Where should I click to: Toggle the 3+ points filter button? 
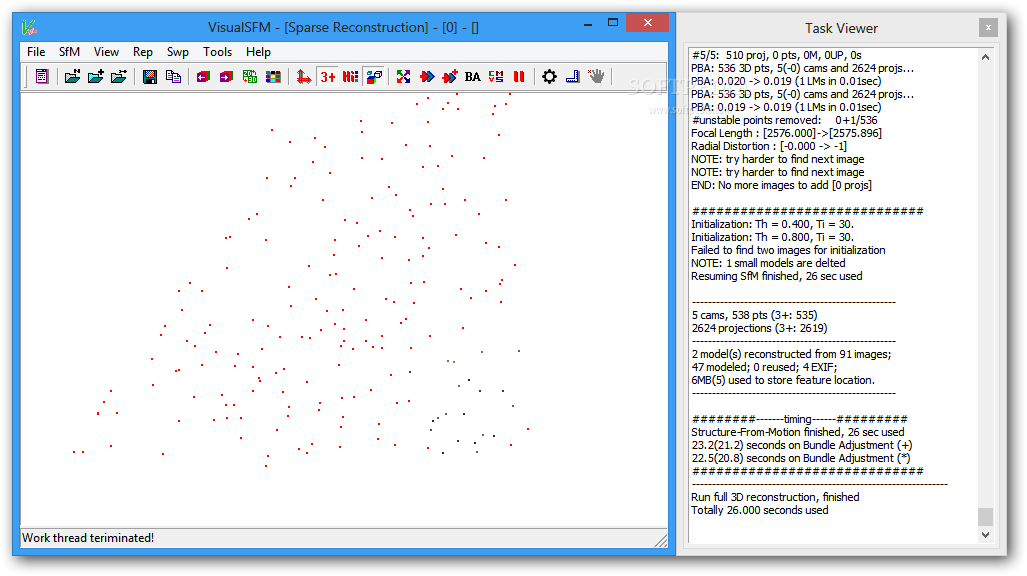(x=327, y=77)
